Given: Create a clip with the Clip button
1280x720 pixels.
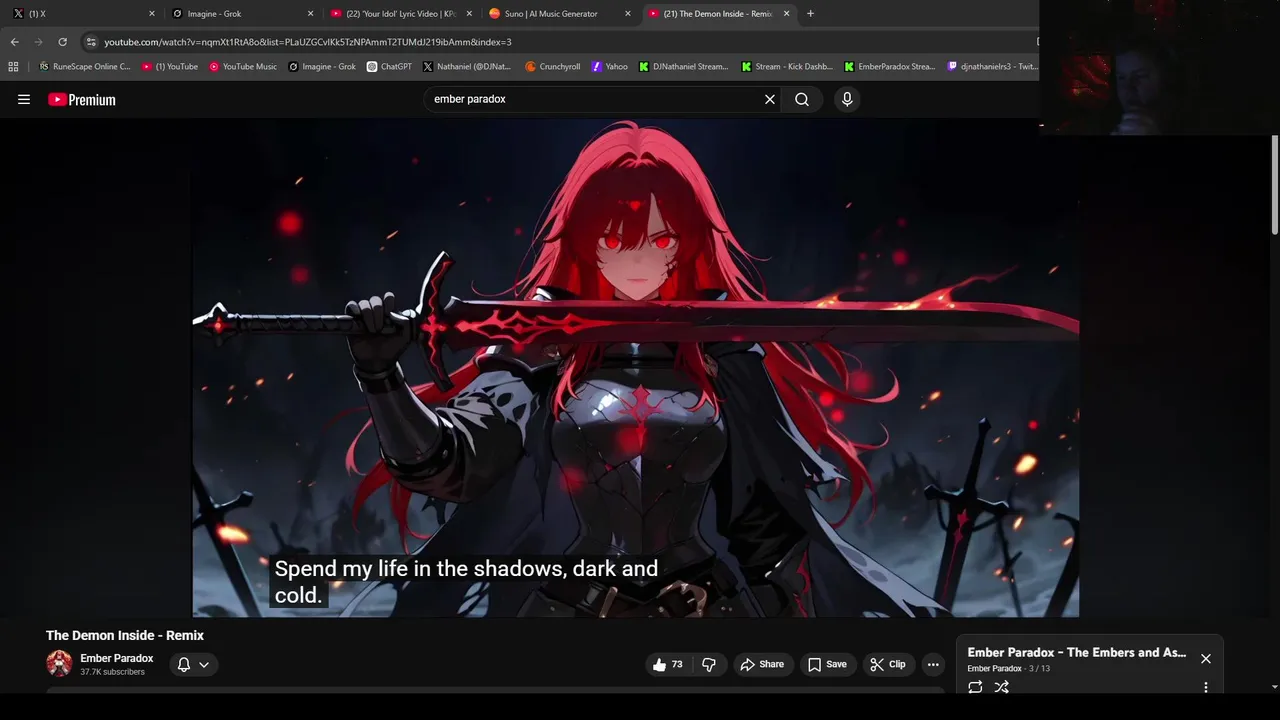Looking at the screenshot, I should [x=888, y=664].
